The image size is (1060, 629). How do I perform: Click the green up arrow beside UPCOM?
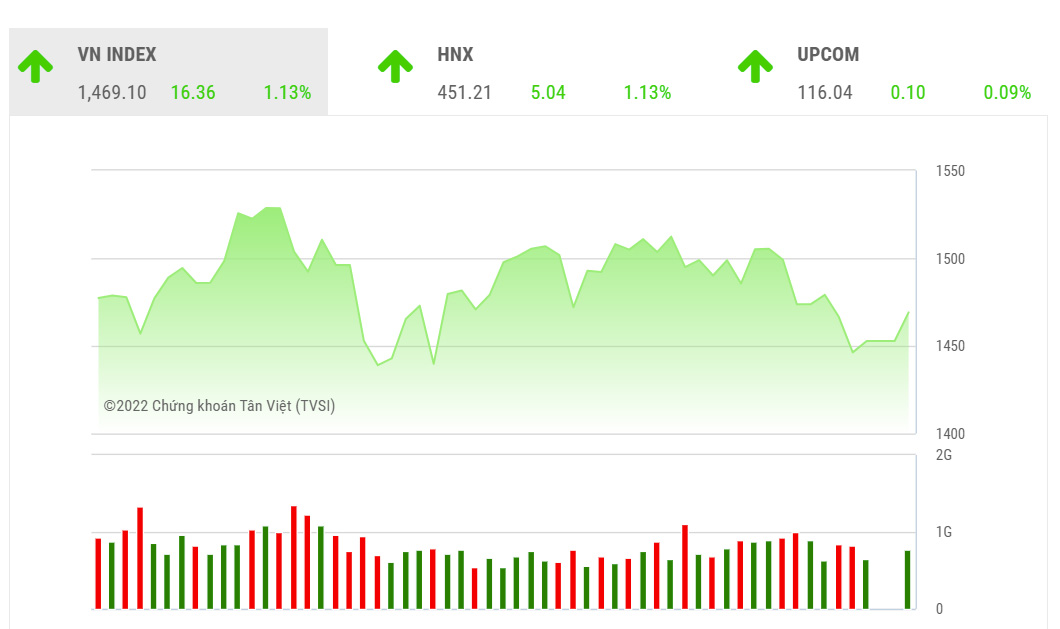click(755, 66)
